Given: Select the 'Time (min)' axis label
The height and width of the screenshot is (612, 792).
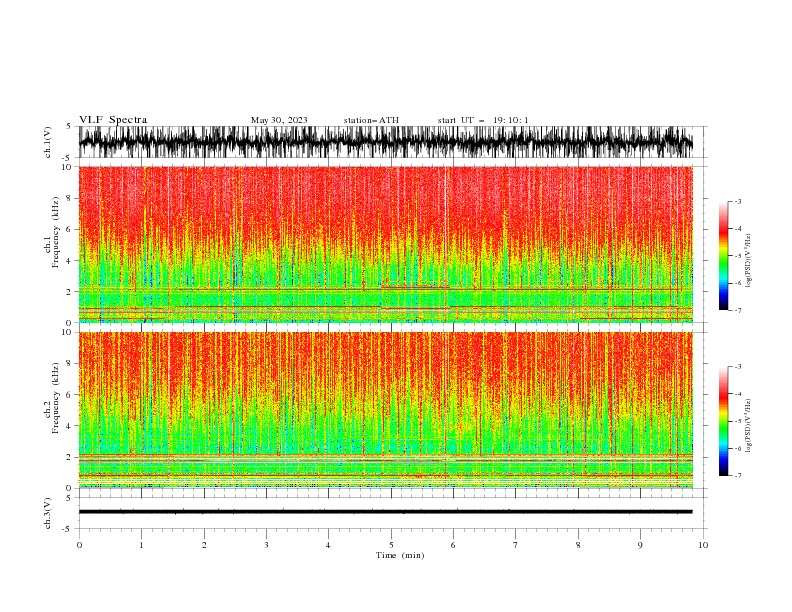Looking at the screenshot, I should (x=400, y=555).
